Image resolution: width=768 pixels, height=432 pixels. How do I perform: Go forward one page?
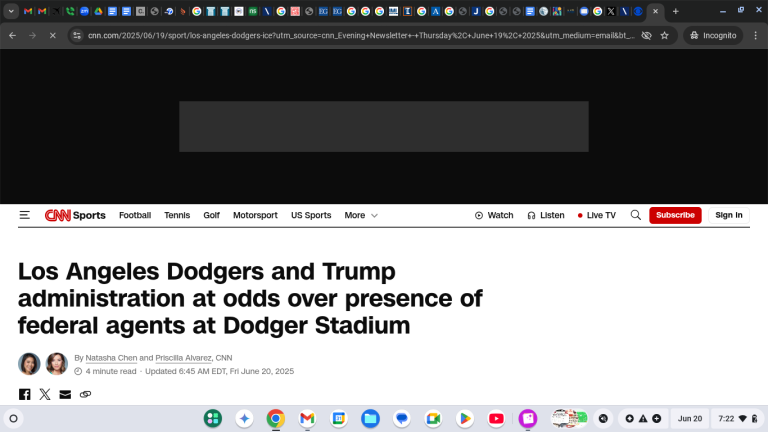click(32, 35)
